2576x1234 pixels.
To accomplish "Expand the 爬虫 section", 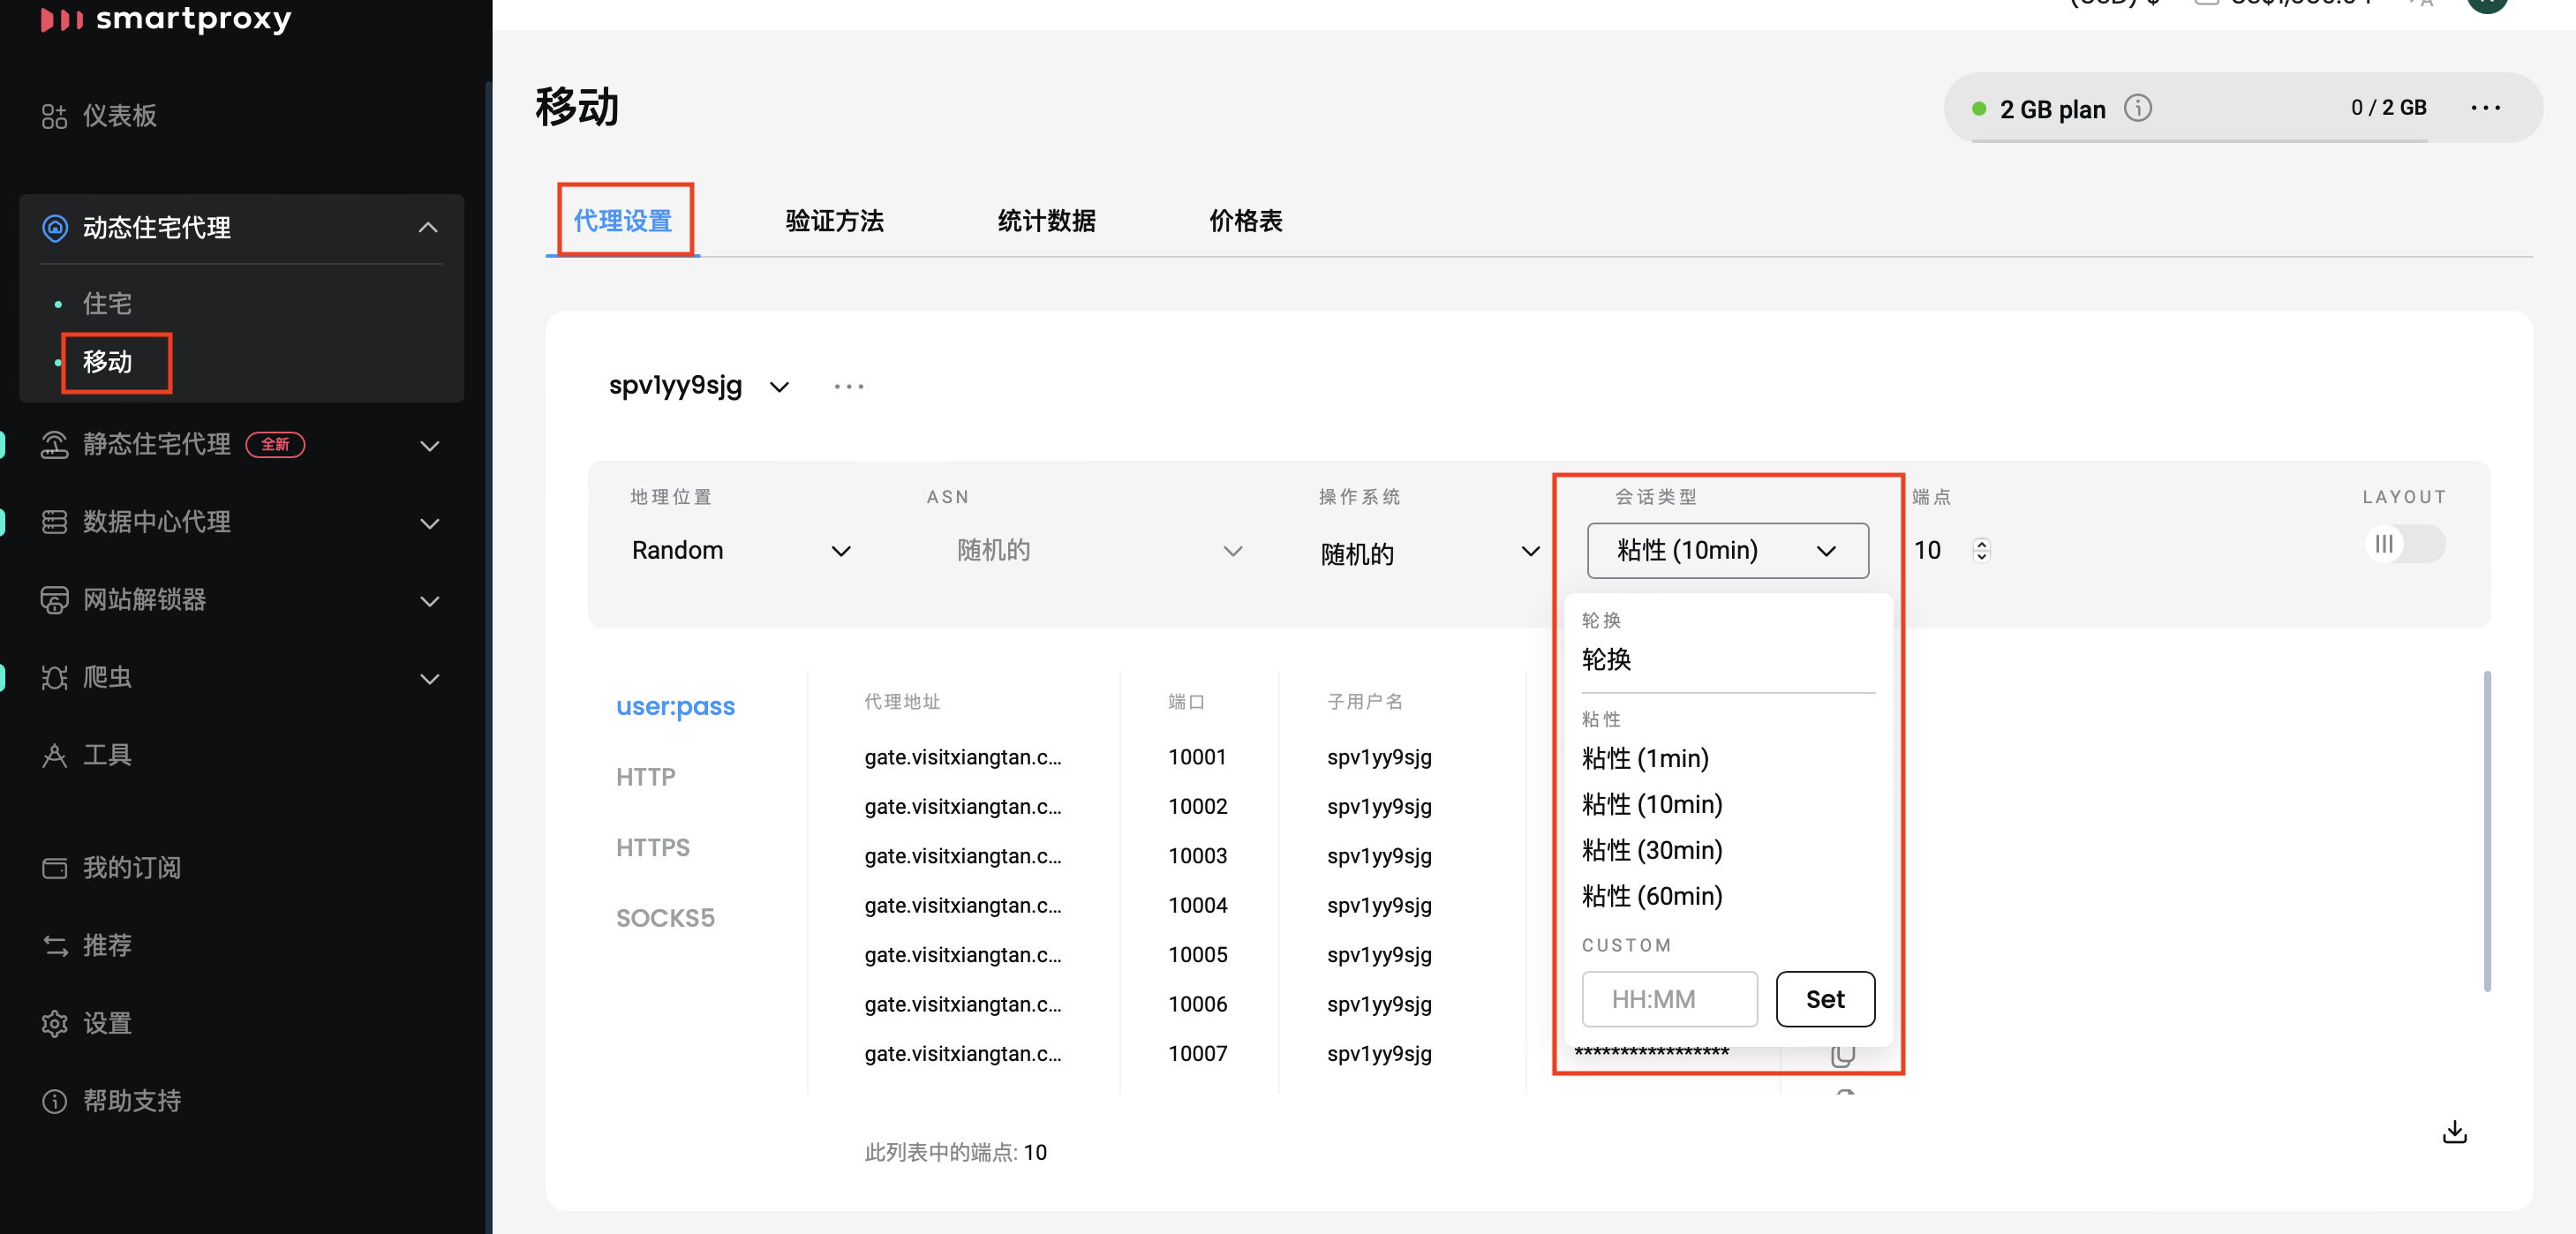I will point(430,680).
